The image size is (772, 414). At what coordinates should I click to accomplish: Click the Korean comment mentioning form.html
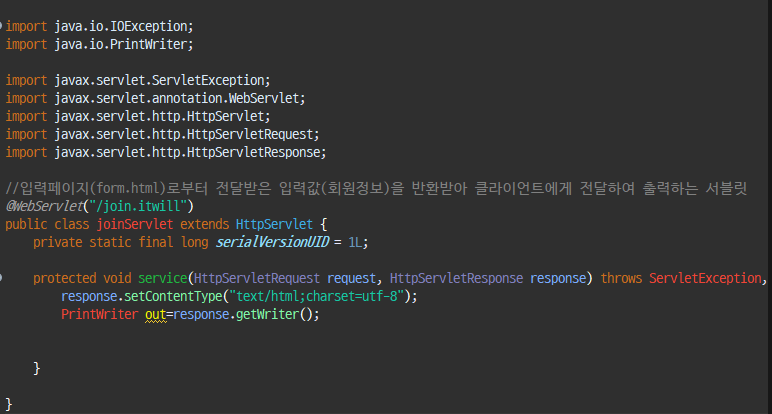(377, 188)
